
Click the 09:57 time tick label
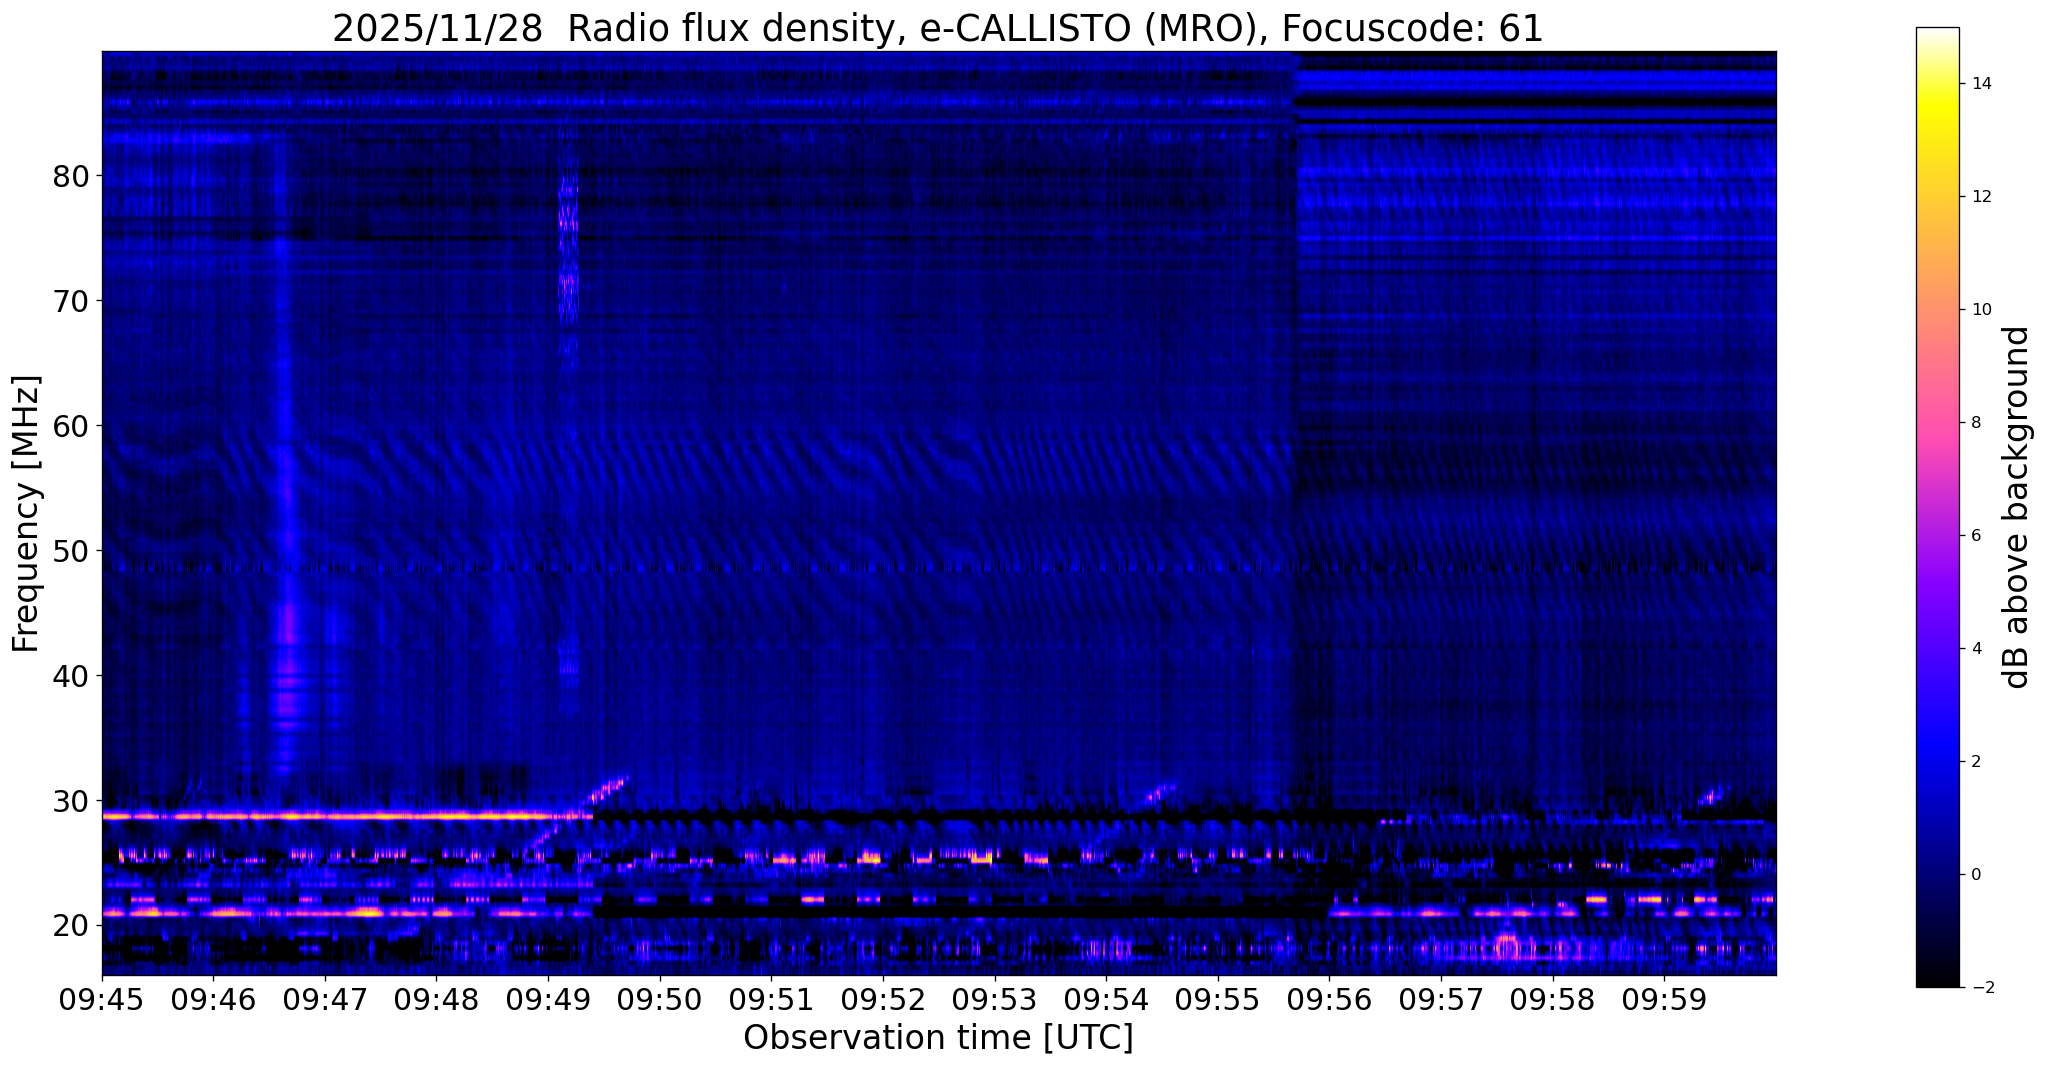point(1440,1000)
